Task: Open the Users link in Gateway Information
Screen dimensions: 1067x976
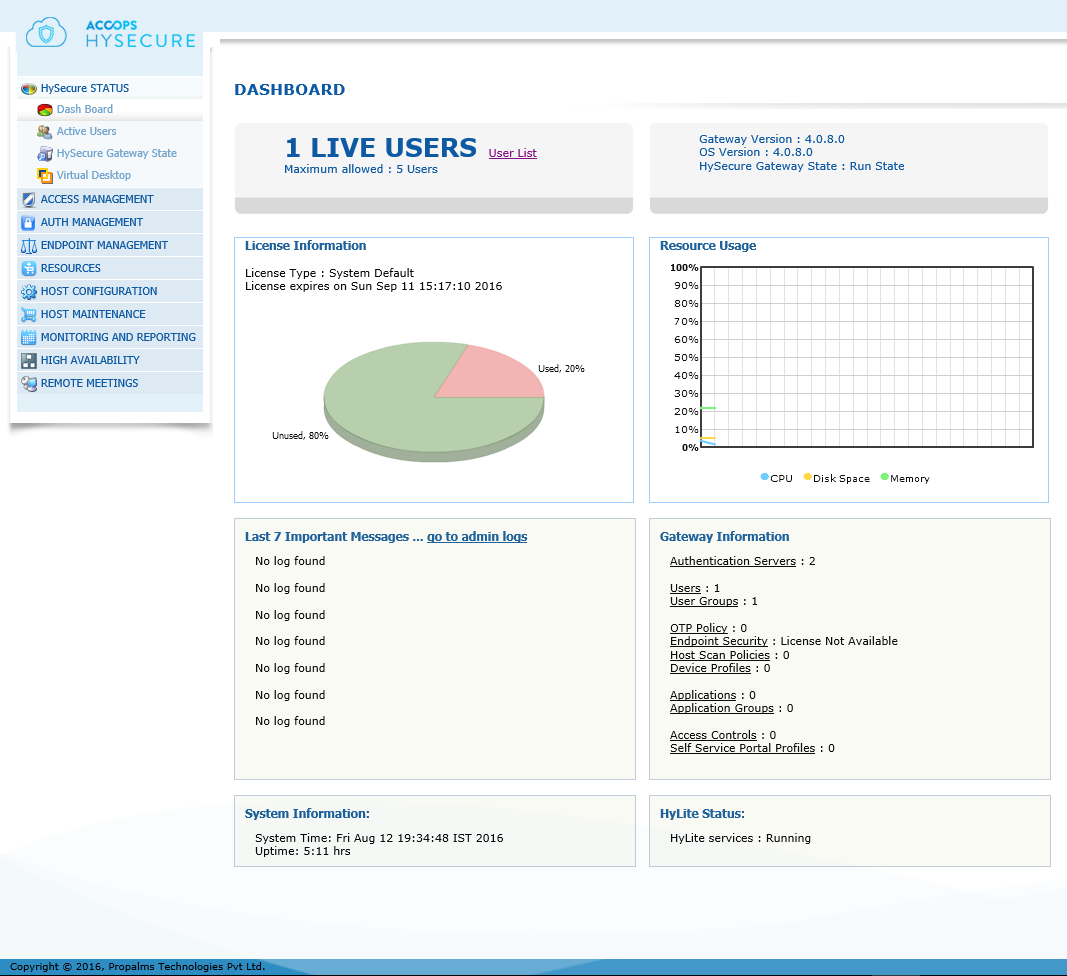Action: 685,589
